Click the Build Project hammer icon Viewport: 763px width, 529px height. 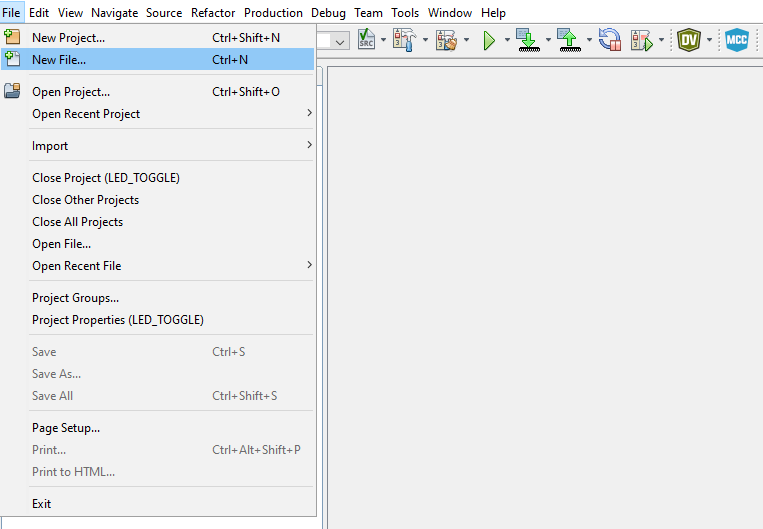pyautogui.click(x=401, y=41)
